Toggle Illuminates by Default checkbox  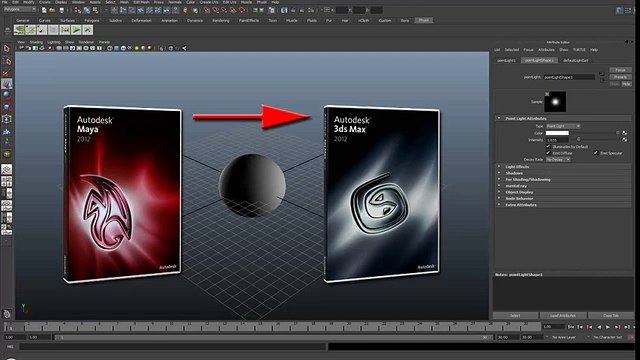click(x=549, y=146)
